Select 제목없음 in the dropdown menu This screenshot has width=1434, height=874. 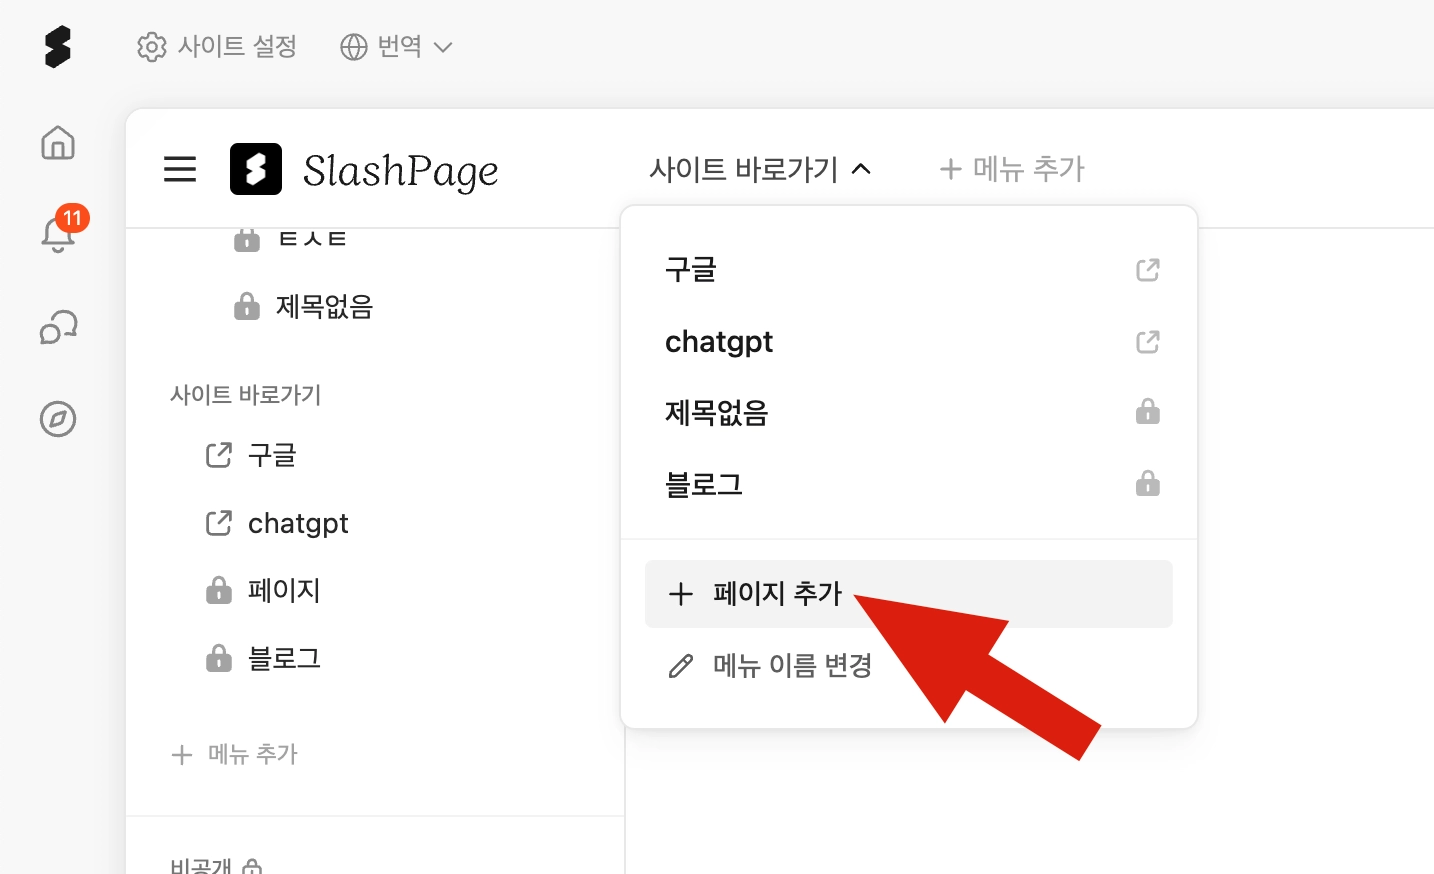pos(716,413)
